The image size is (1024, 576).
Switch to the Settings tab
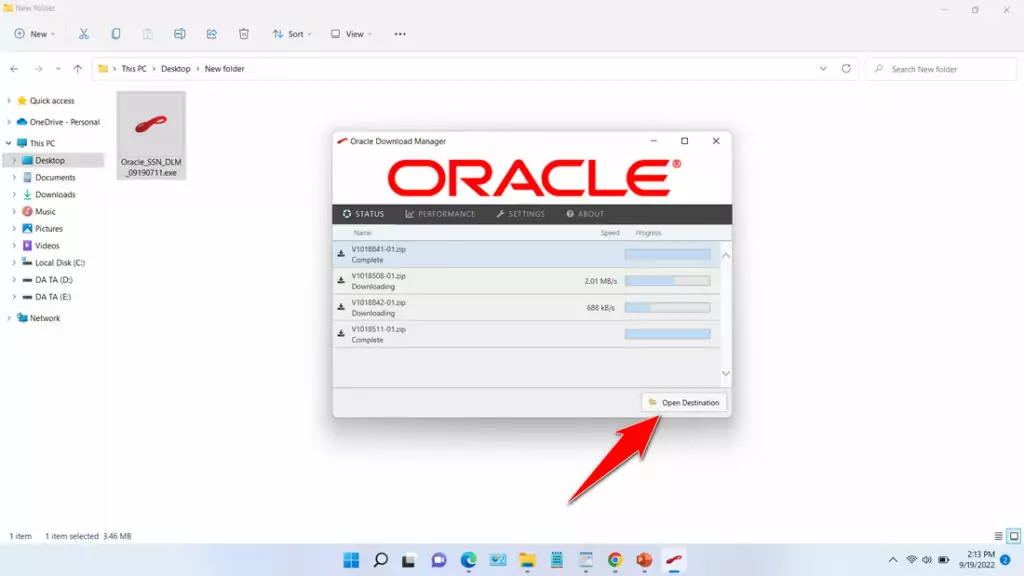tap(520, 214)
